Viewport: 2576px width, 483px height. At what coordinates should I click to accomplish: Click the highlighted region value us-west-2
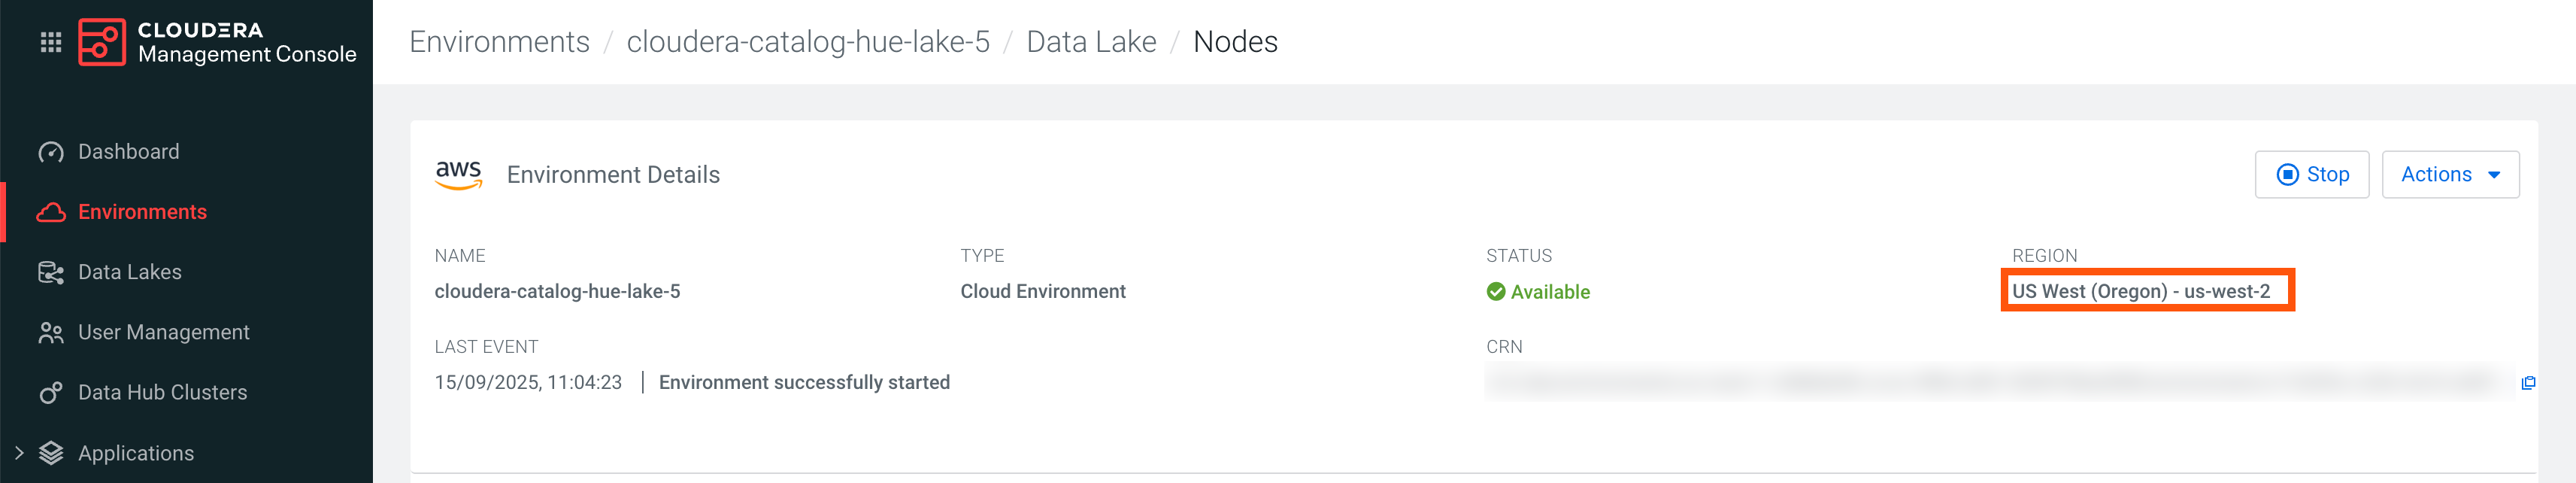click(2140, 291)
